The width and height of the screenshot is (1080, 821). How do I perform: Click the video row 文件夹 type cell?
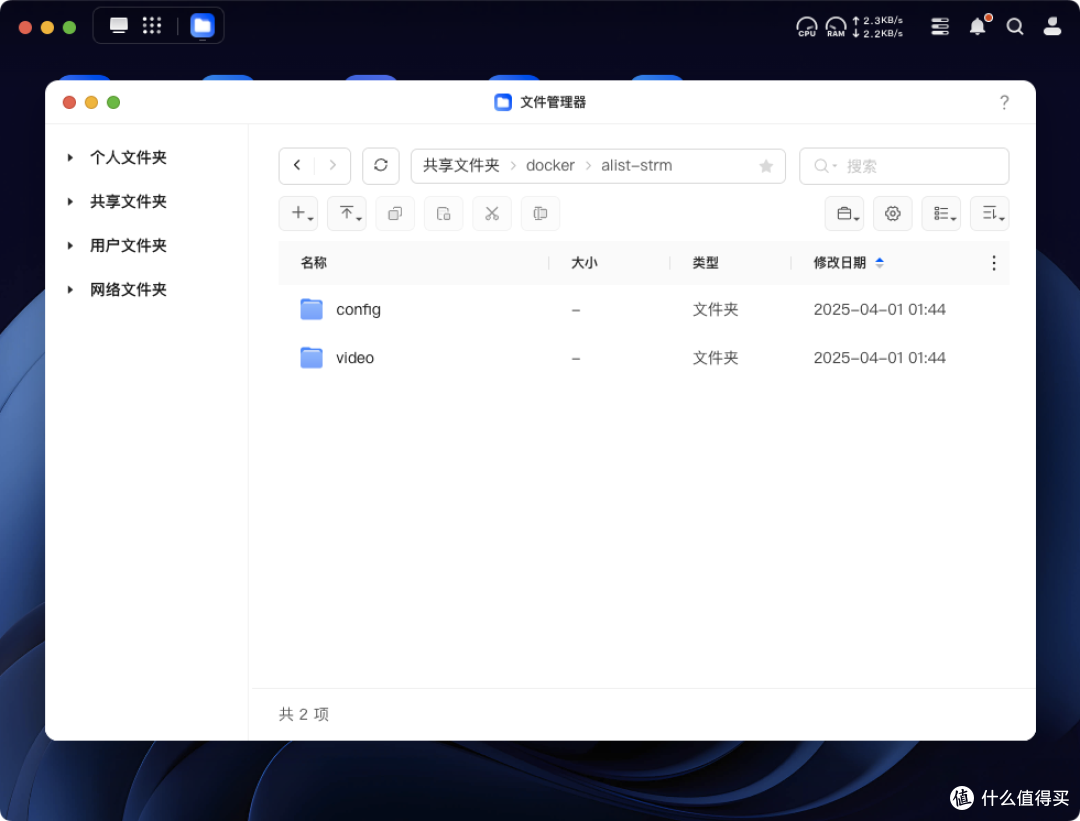point(715,357)
